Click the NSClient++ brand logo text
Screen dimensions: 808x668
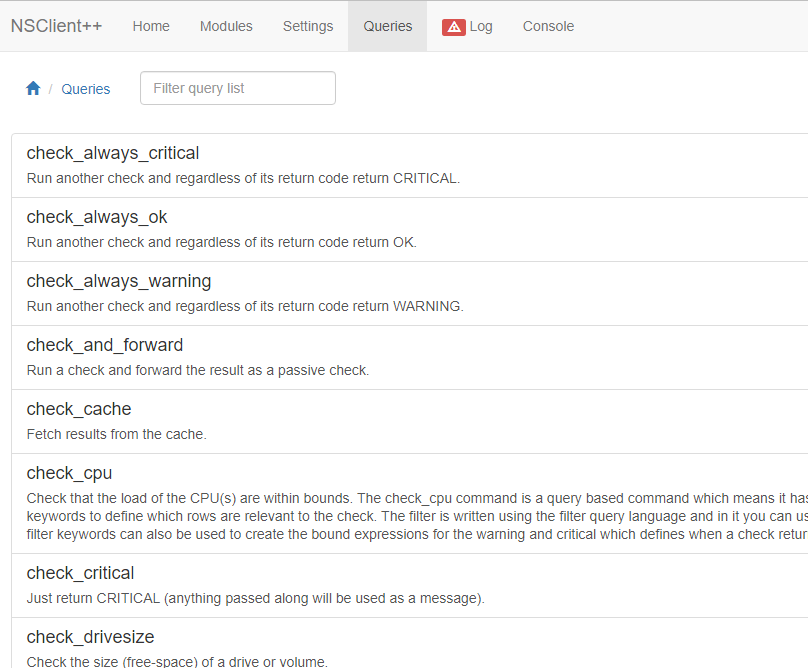[56, 26]
